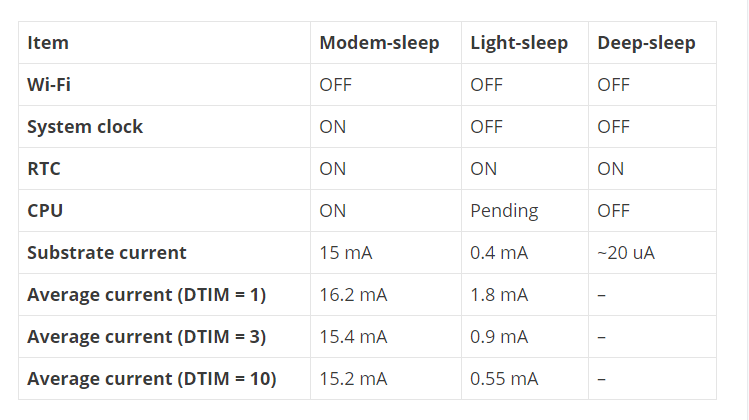This screenshot has width=749, height=420.
Task: Click the 16.2 mA Modem-sleep value
Action: click(353, 295)
